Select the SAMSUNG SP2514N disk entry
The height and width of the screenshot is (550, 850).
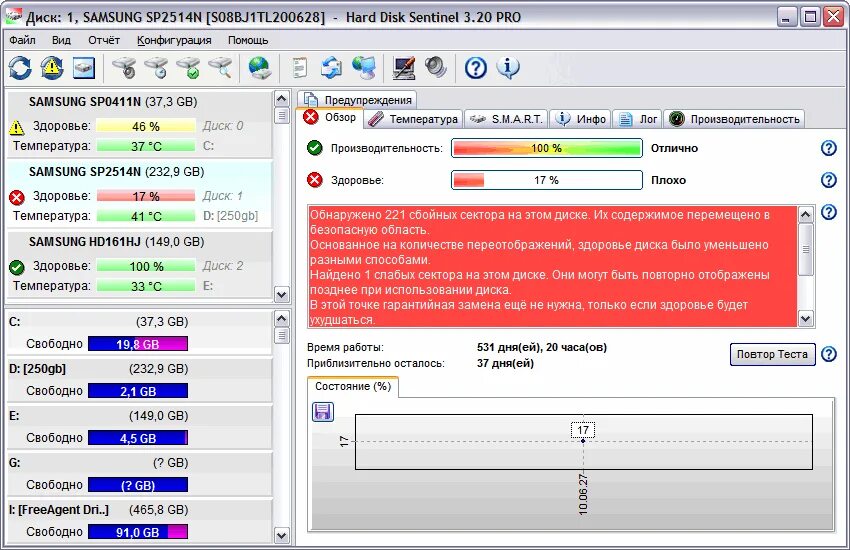pyautogui.click(x=139, y=194)
